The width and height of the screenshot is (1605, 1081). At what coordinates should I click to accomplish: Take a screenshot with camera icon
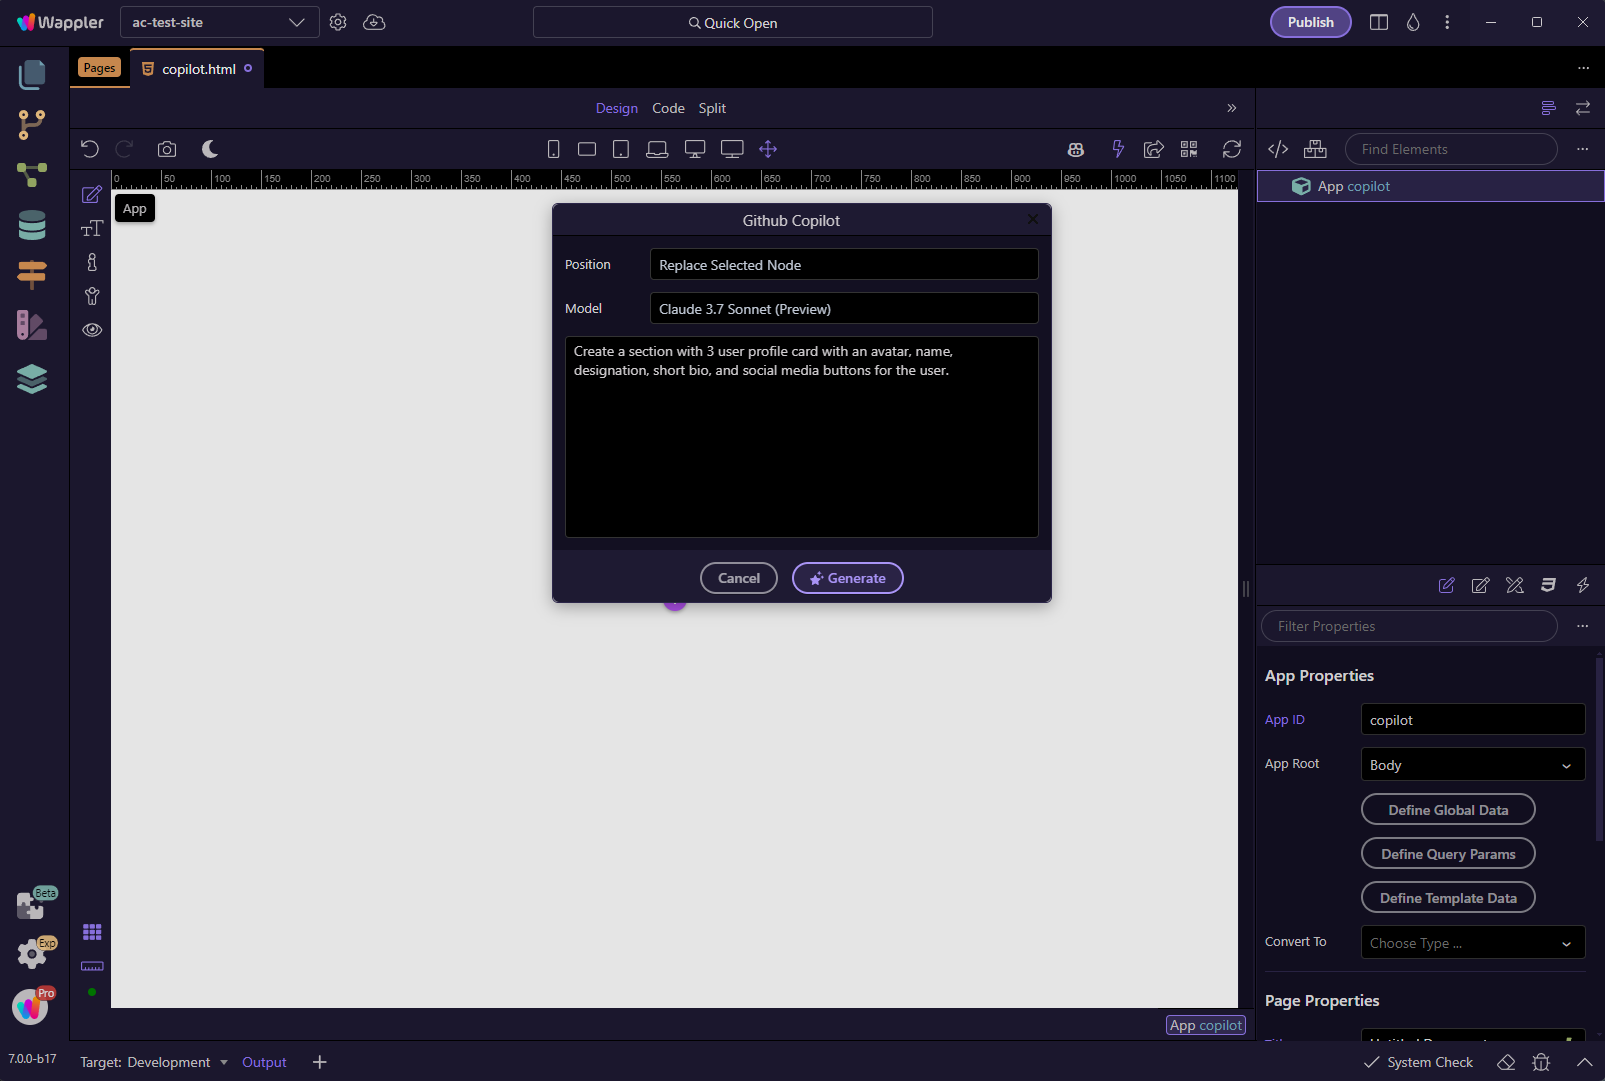[x=167, y=149]
